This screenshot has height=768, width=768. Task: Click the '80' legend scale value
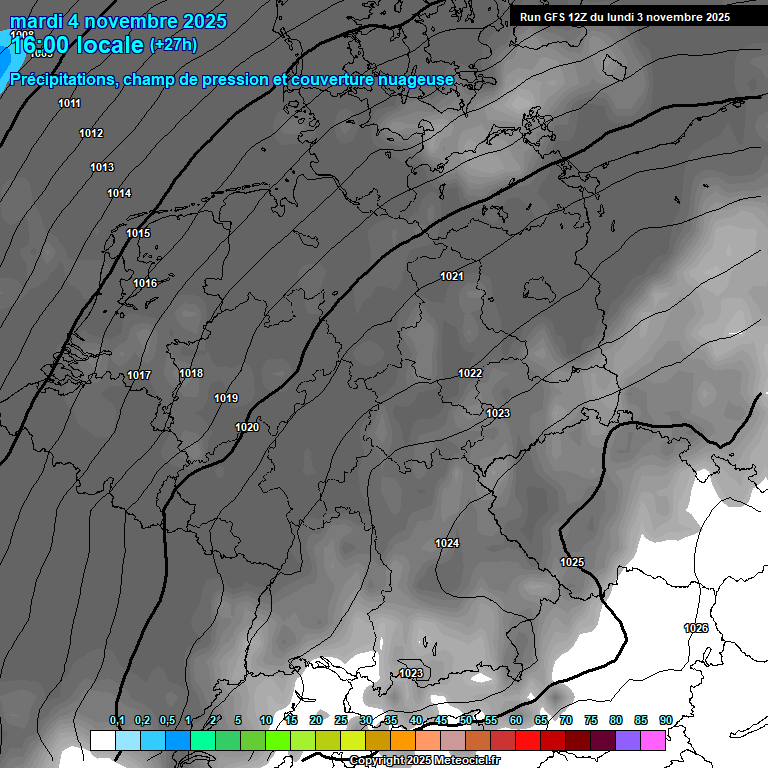pos(616,720)
